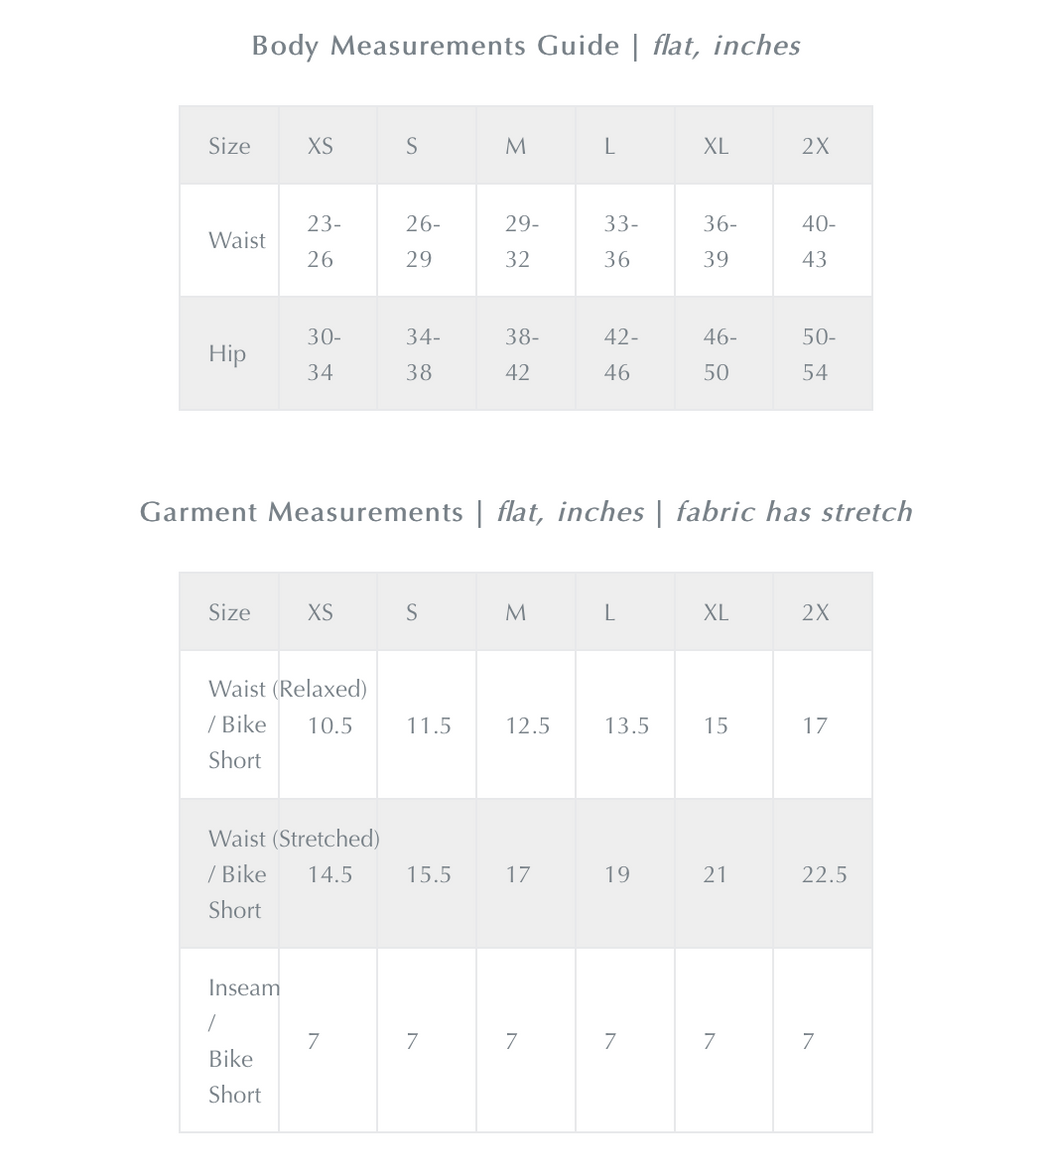1050x1175 pixels.
Task: Click the 19 stretched waist L cell
Action: tap(617, 875)
